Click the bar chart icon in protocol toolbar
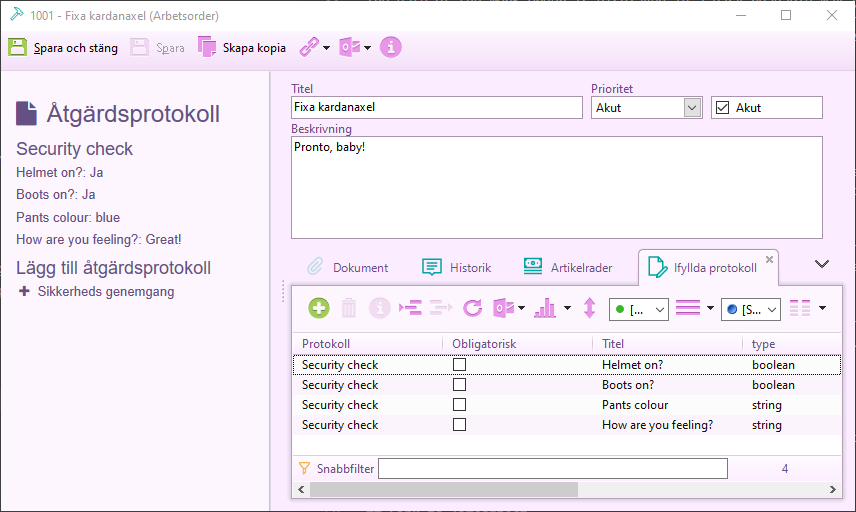Viewport: 856px width, 512px height. (x=545, y=309)
